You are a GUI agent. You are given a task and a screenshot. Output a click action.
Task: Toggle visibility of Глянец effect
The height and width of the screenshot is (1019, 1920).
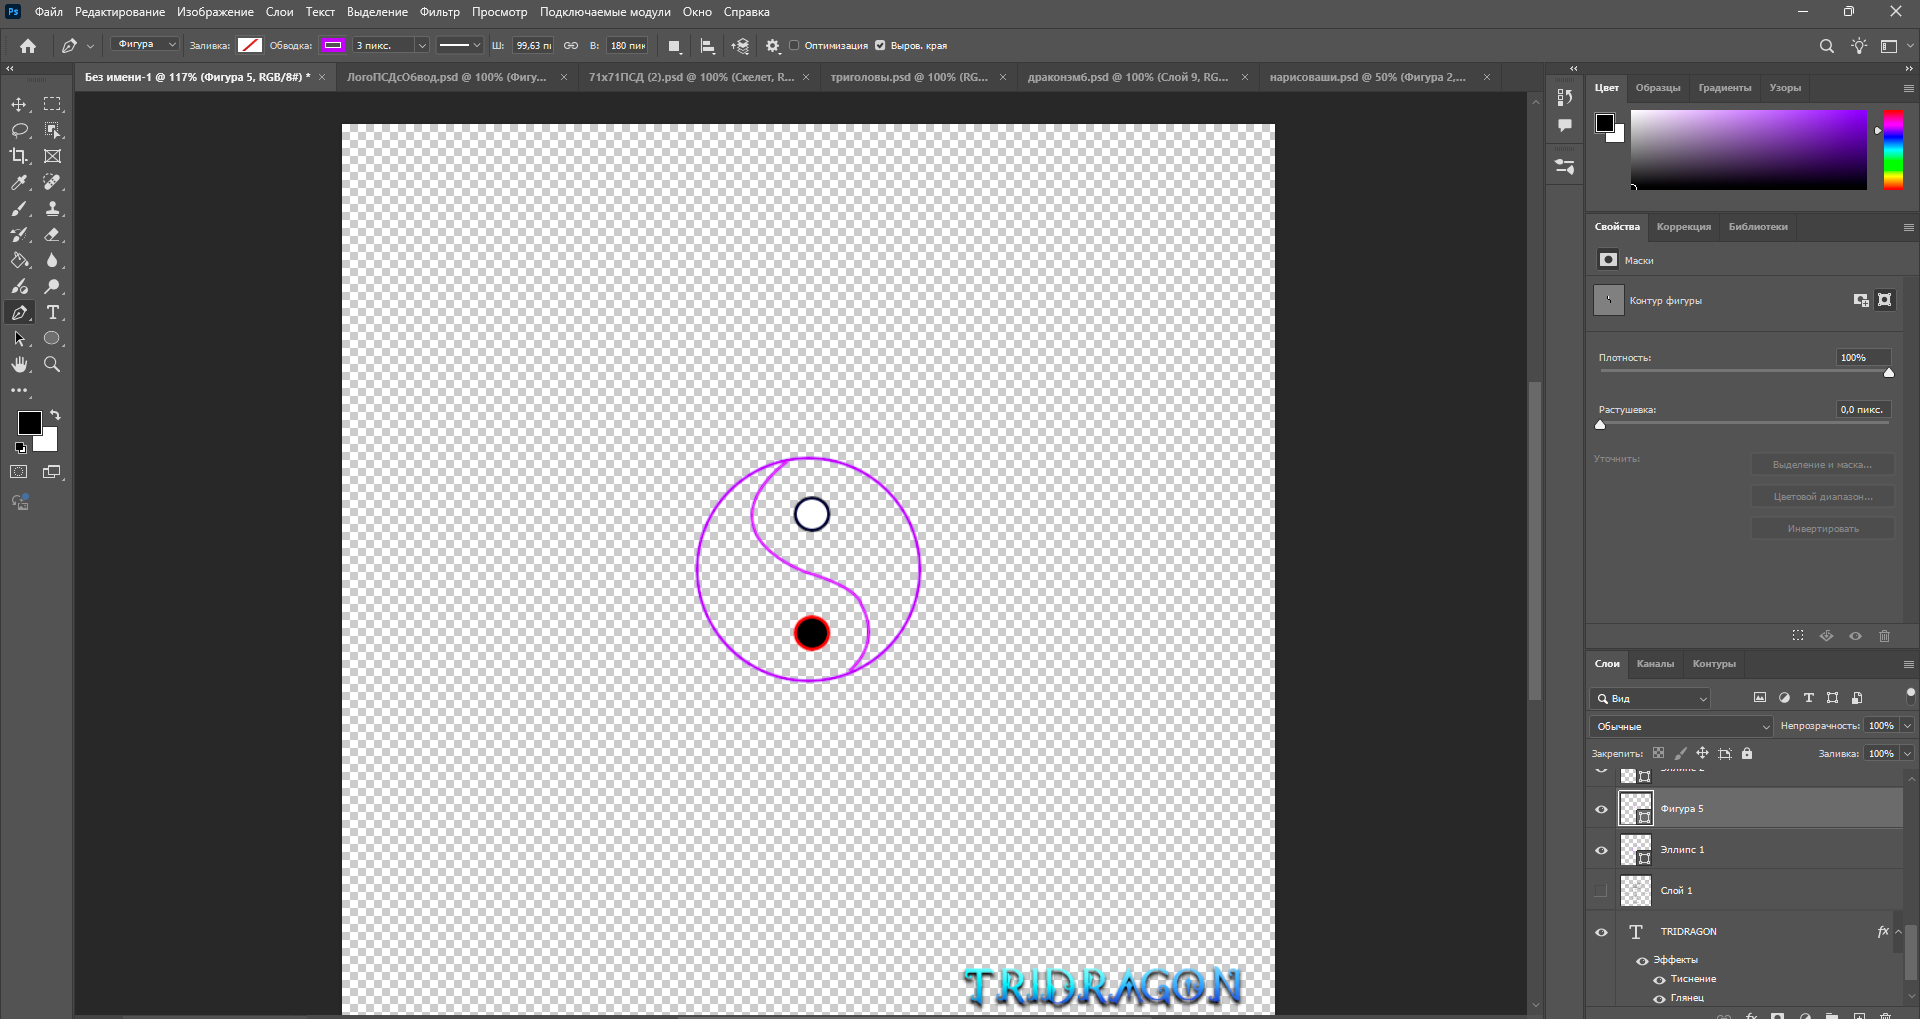tap(1659, 998)
